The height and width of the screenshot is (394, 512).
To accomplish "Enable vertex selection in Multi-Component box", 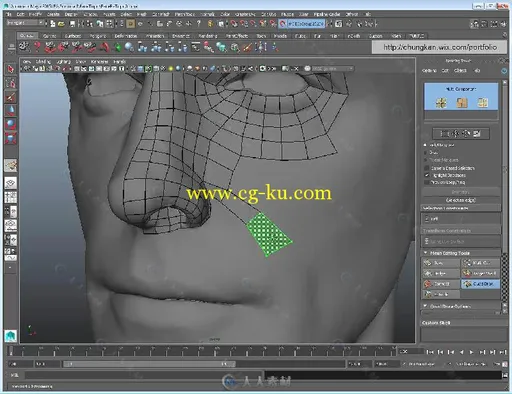I will tap(441, 103).
